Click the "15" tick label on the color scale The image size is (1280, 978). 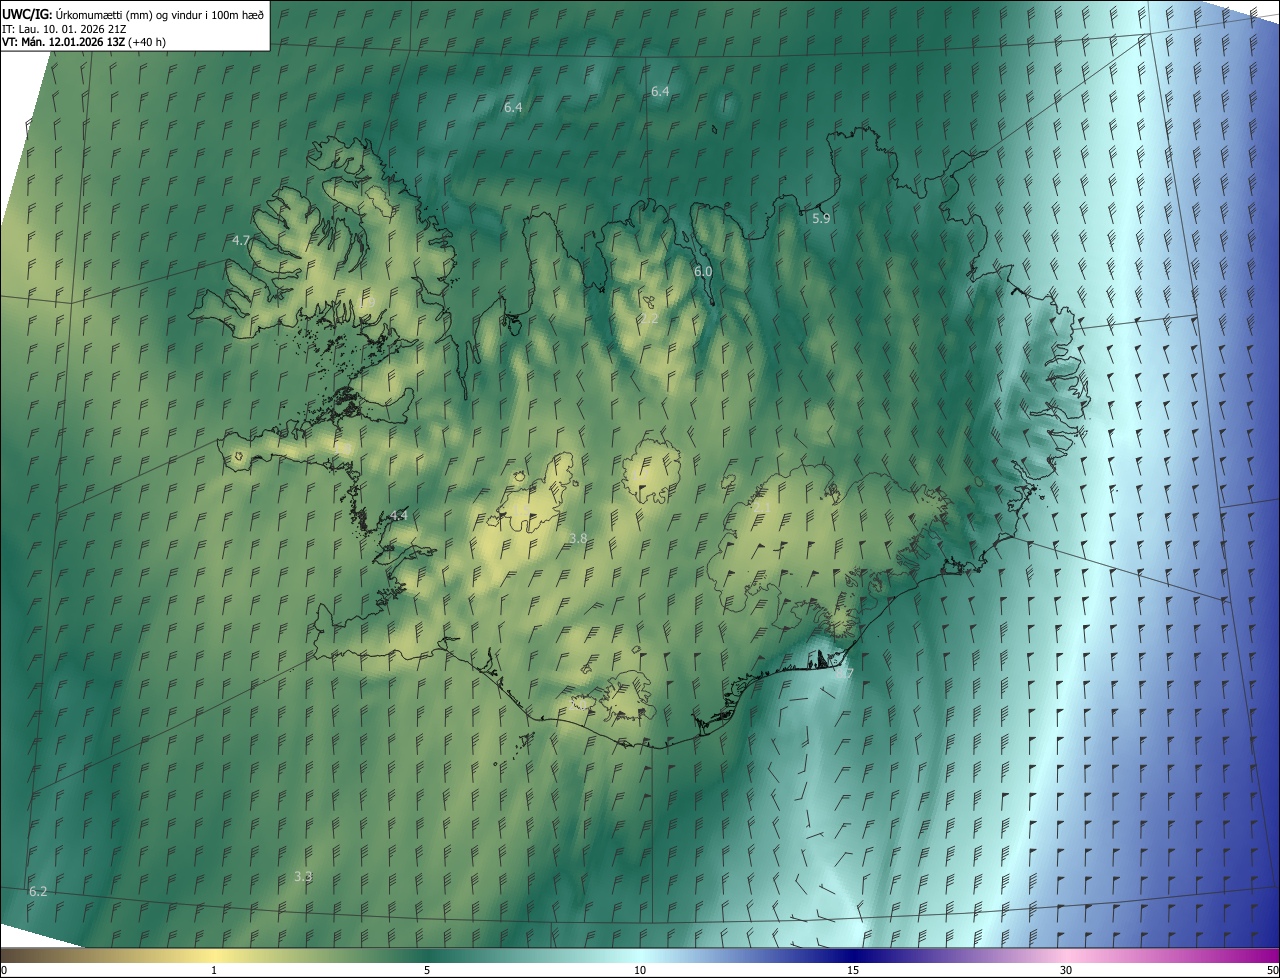[853, 970]
